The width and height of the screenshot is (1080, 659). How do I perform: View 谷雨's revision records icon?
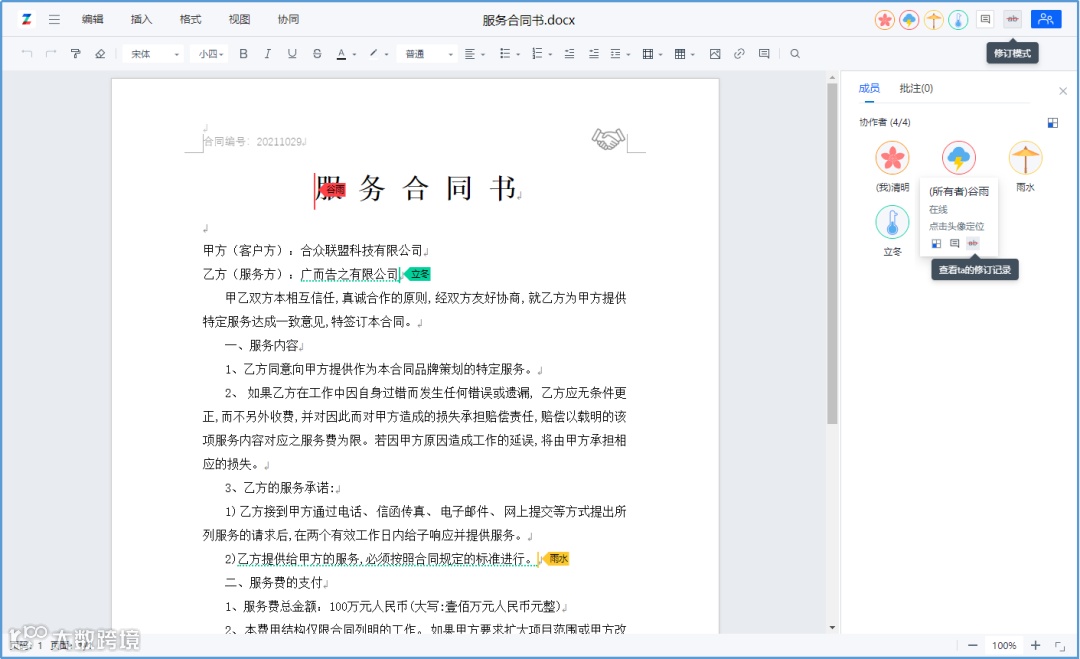973,243
